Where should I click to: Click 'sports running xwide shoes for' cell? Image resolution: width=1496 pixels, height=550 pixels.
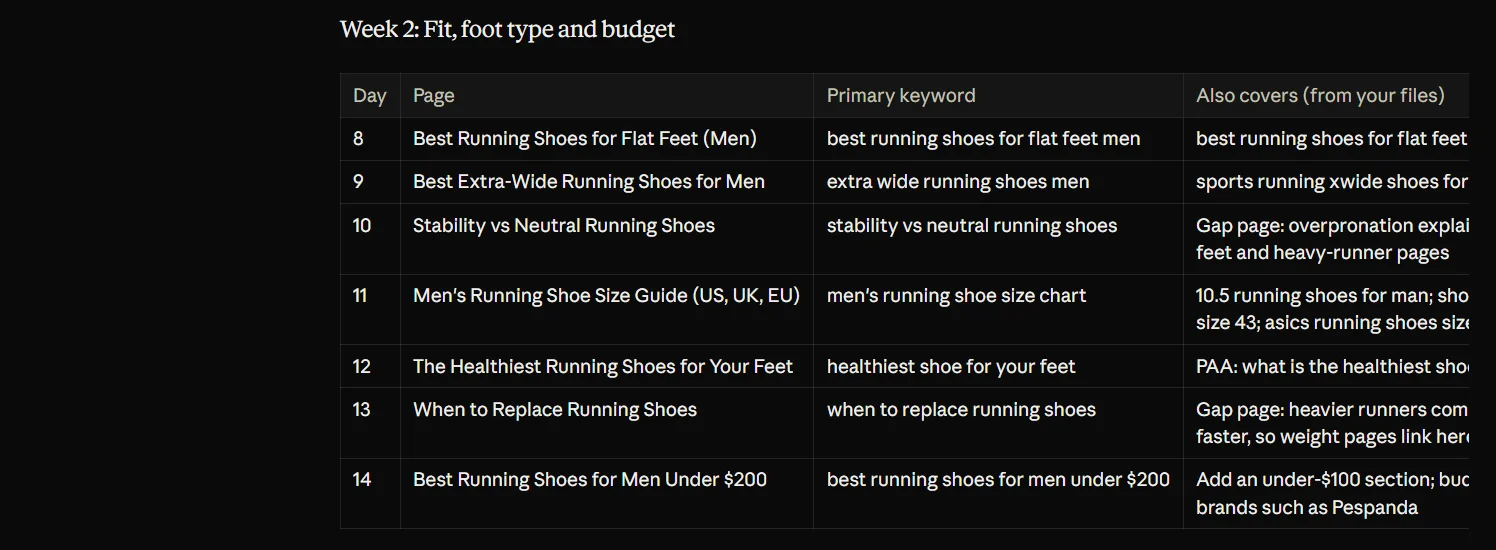1326,182
